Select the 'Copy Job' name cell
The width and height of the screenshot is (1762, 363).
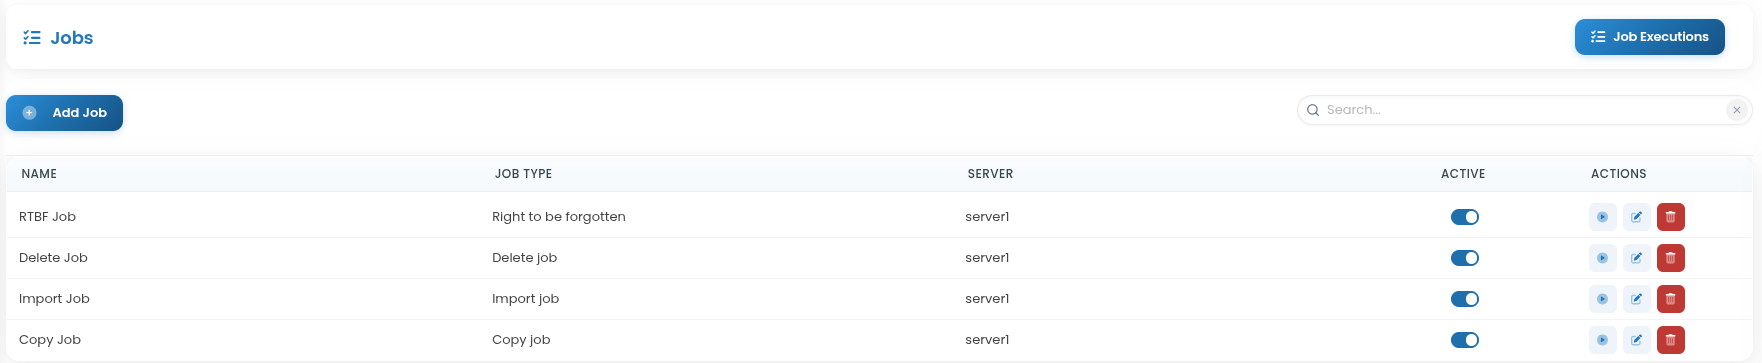[x=50, y=340]
